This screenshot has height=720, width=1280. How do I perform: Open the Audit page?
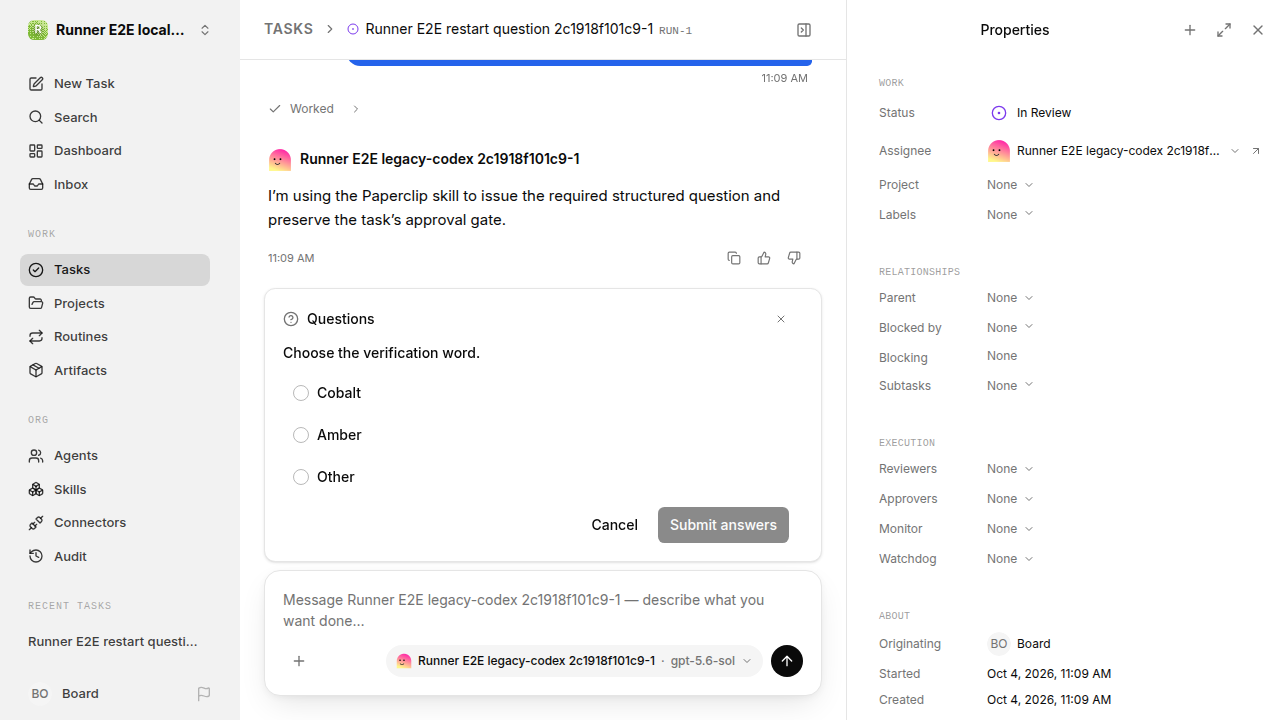(115, 557)
